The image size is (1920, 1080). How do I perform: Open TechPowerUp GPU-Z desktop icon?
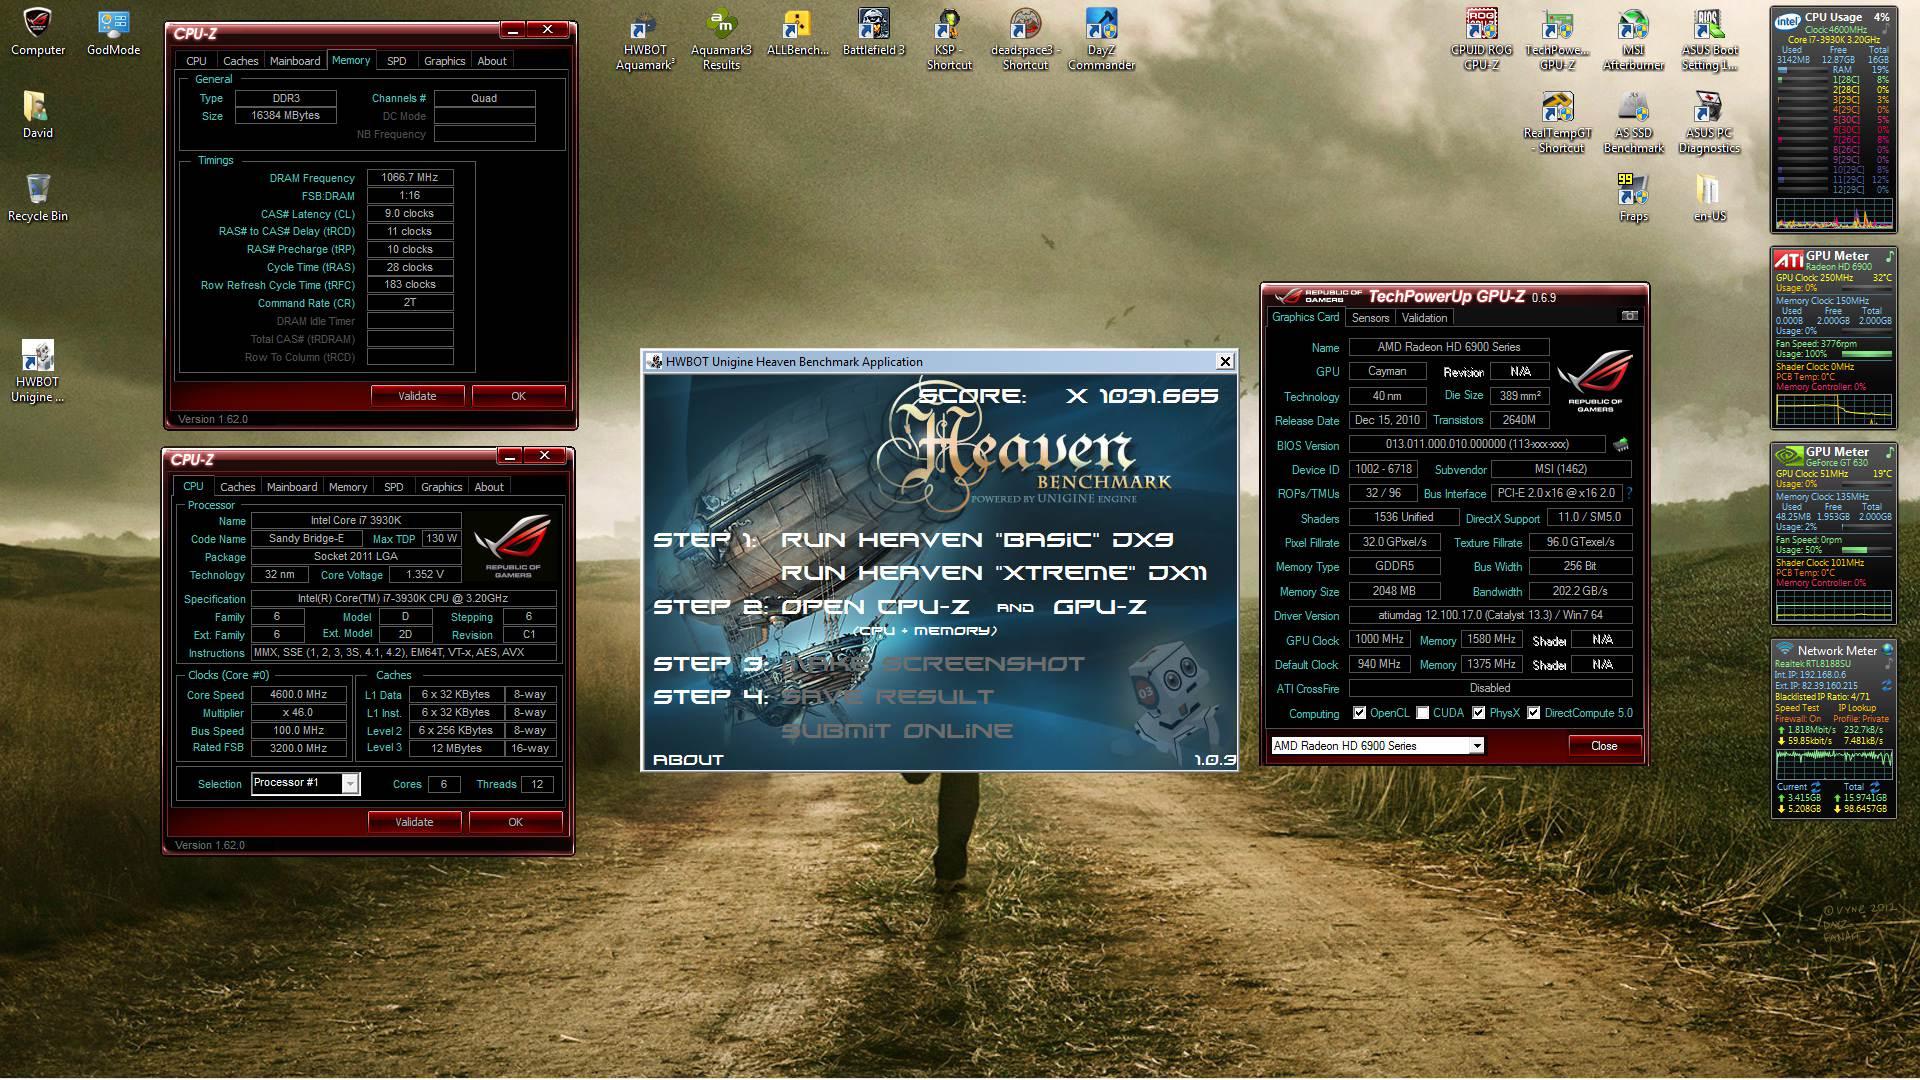(x=1557, y=40)
